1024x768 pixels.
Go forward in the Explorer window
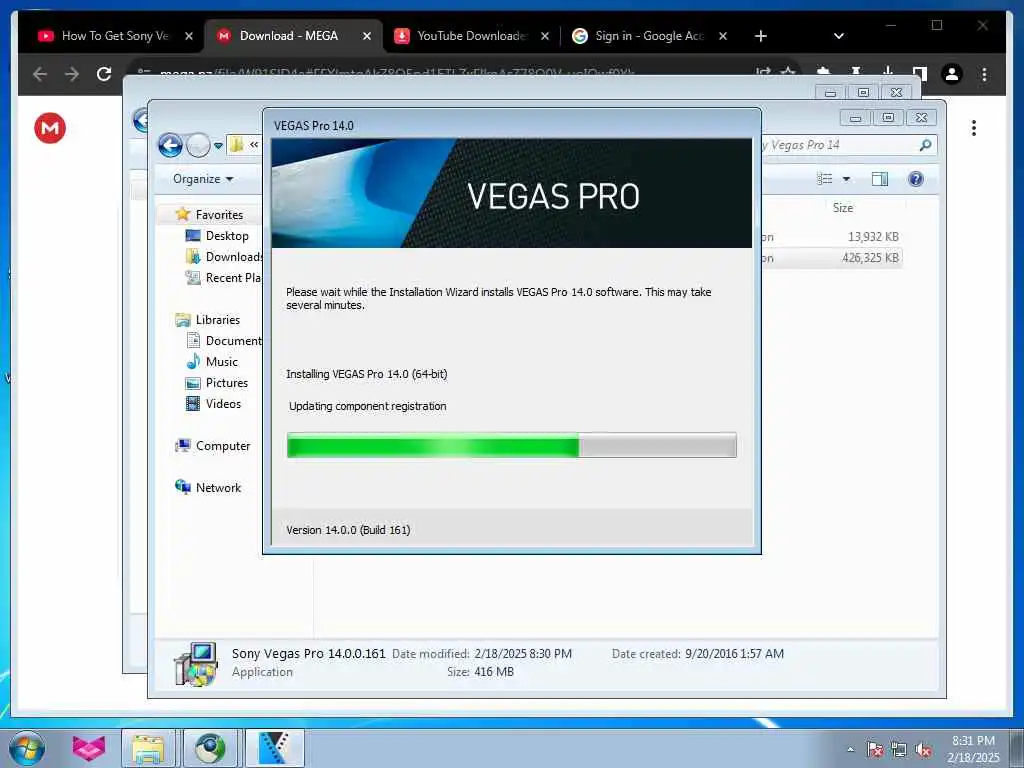coord(198,145)
